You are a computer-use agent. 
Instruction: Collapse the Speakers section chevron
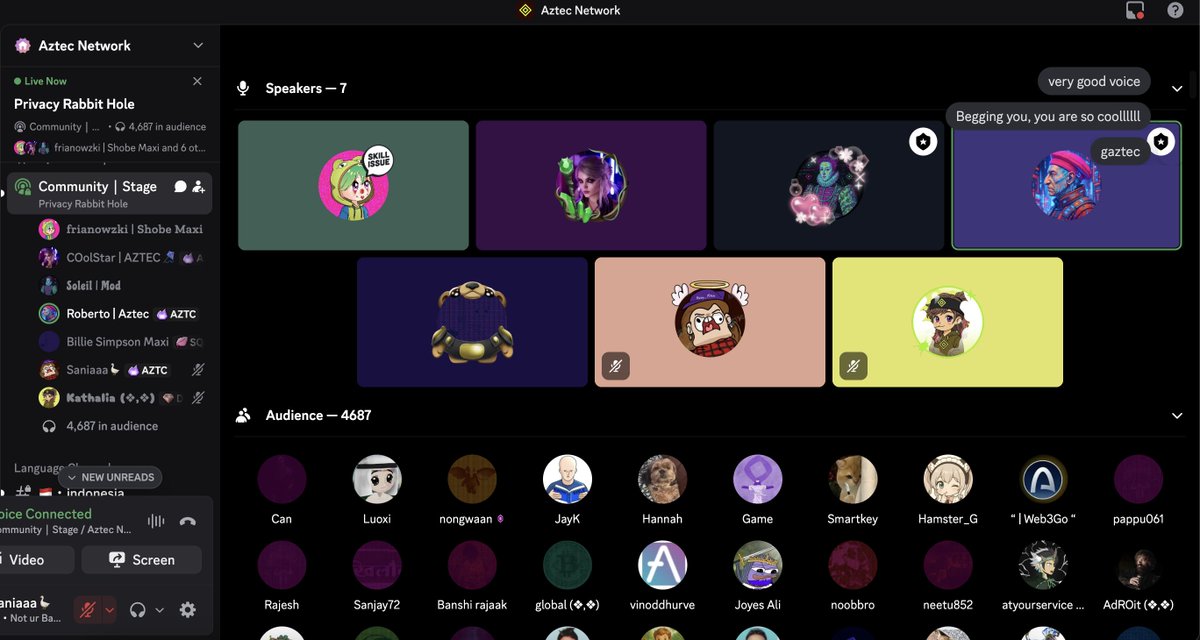(1177, 88)
